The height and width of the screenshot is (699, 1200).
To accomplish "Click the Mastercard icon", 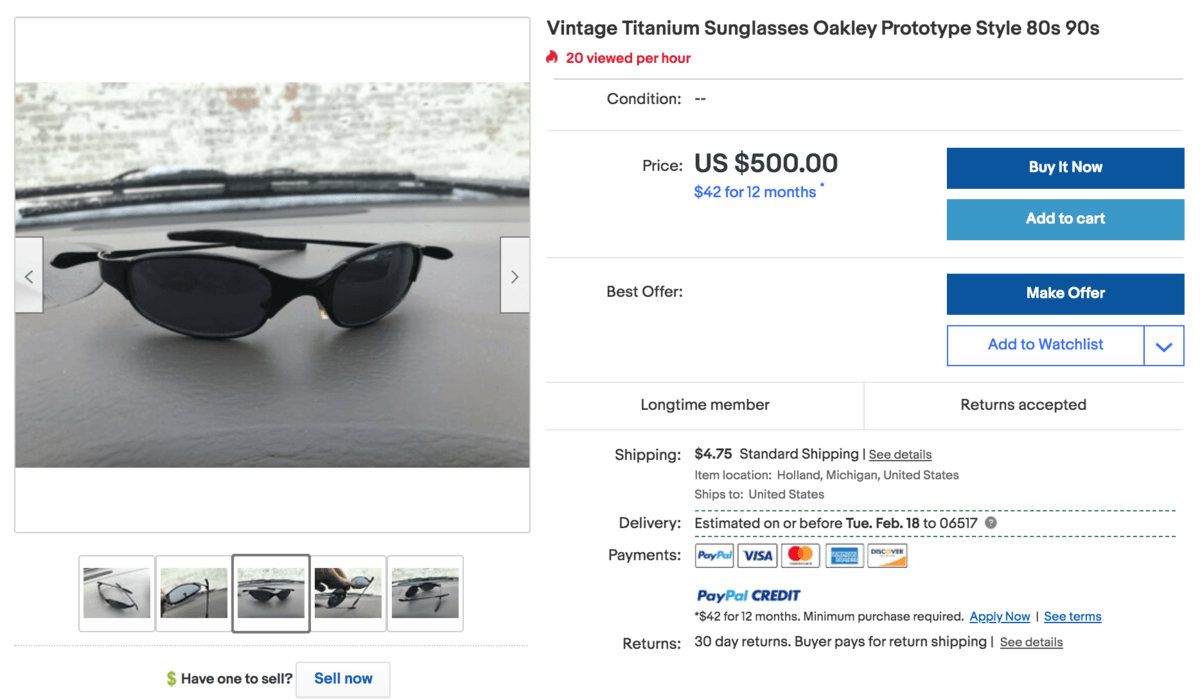I will 801,555.
